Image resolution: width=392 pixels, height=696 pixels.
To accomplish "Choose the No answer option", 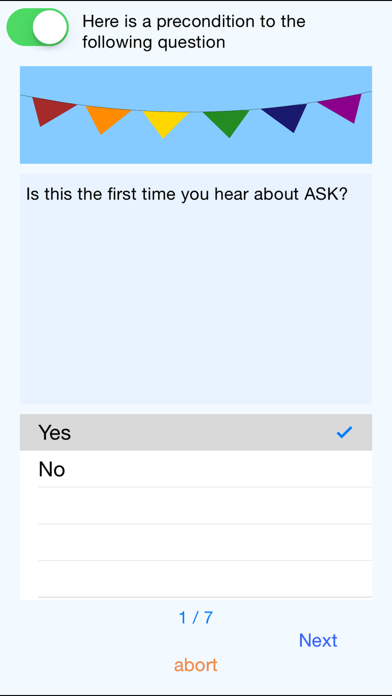I will [x=196, y=469].
